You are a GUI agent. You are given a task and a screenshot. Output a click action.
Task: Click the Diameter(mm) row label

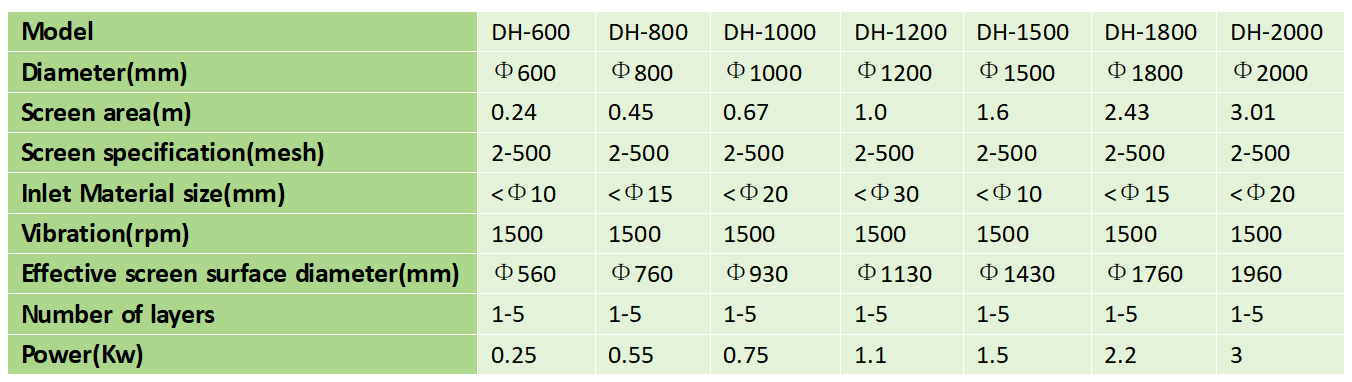point(105,73)
